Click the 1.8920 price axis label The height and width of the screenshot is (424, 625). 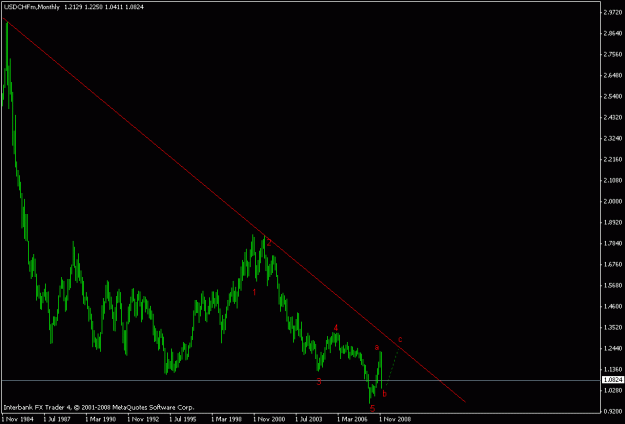(x=611, y=222)
